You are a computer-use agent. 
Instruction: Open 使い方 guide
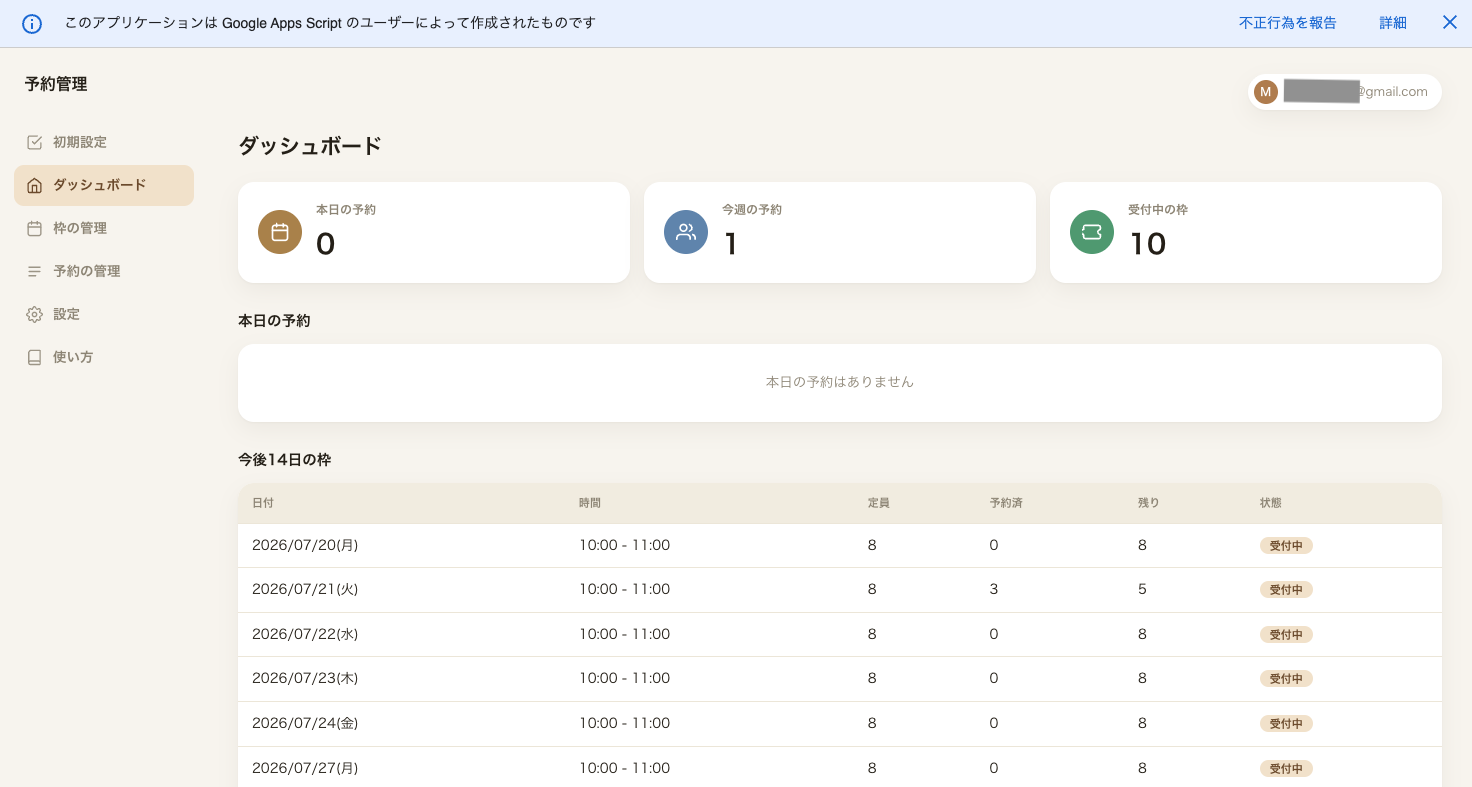(x=104, y=357)
